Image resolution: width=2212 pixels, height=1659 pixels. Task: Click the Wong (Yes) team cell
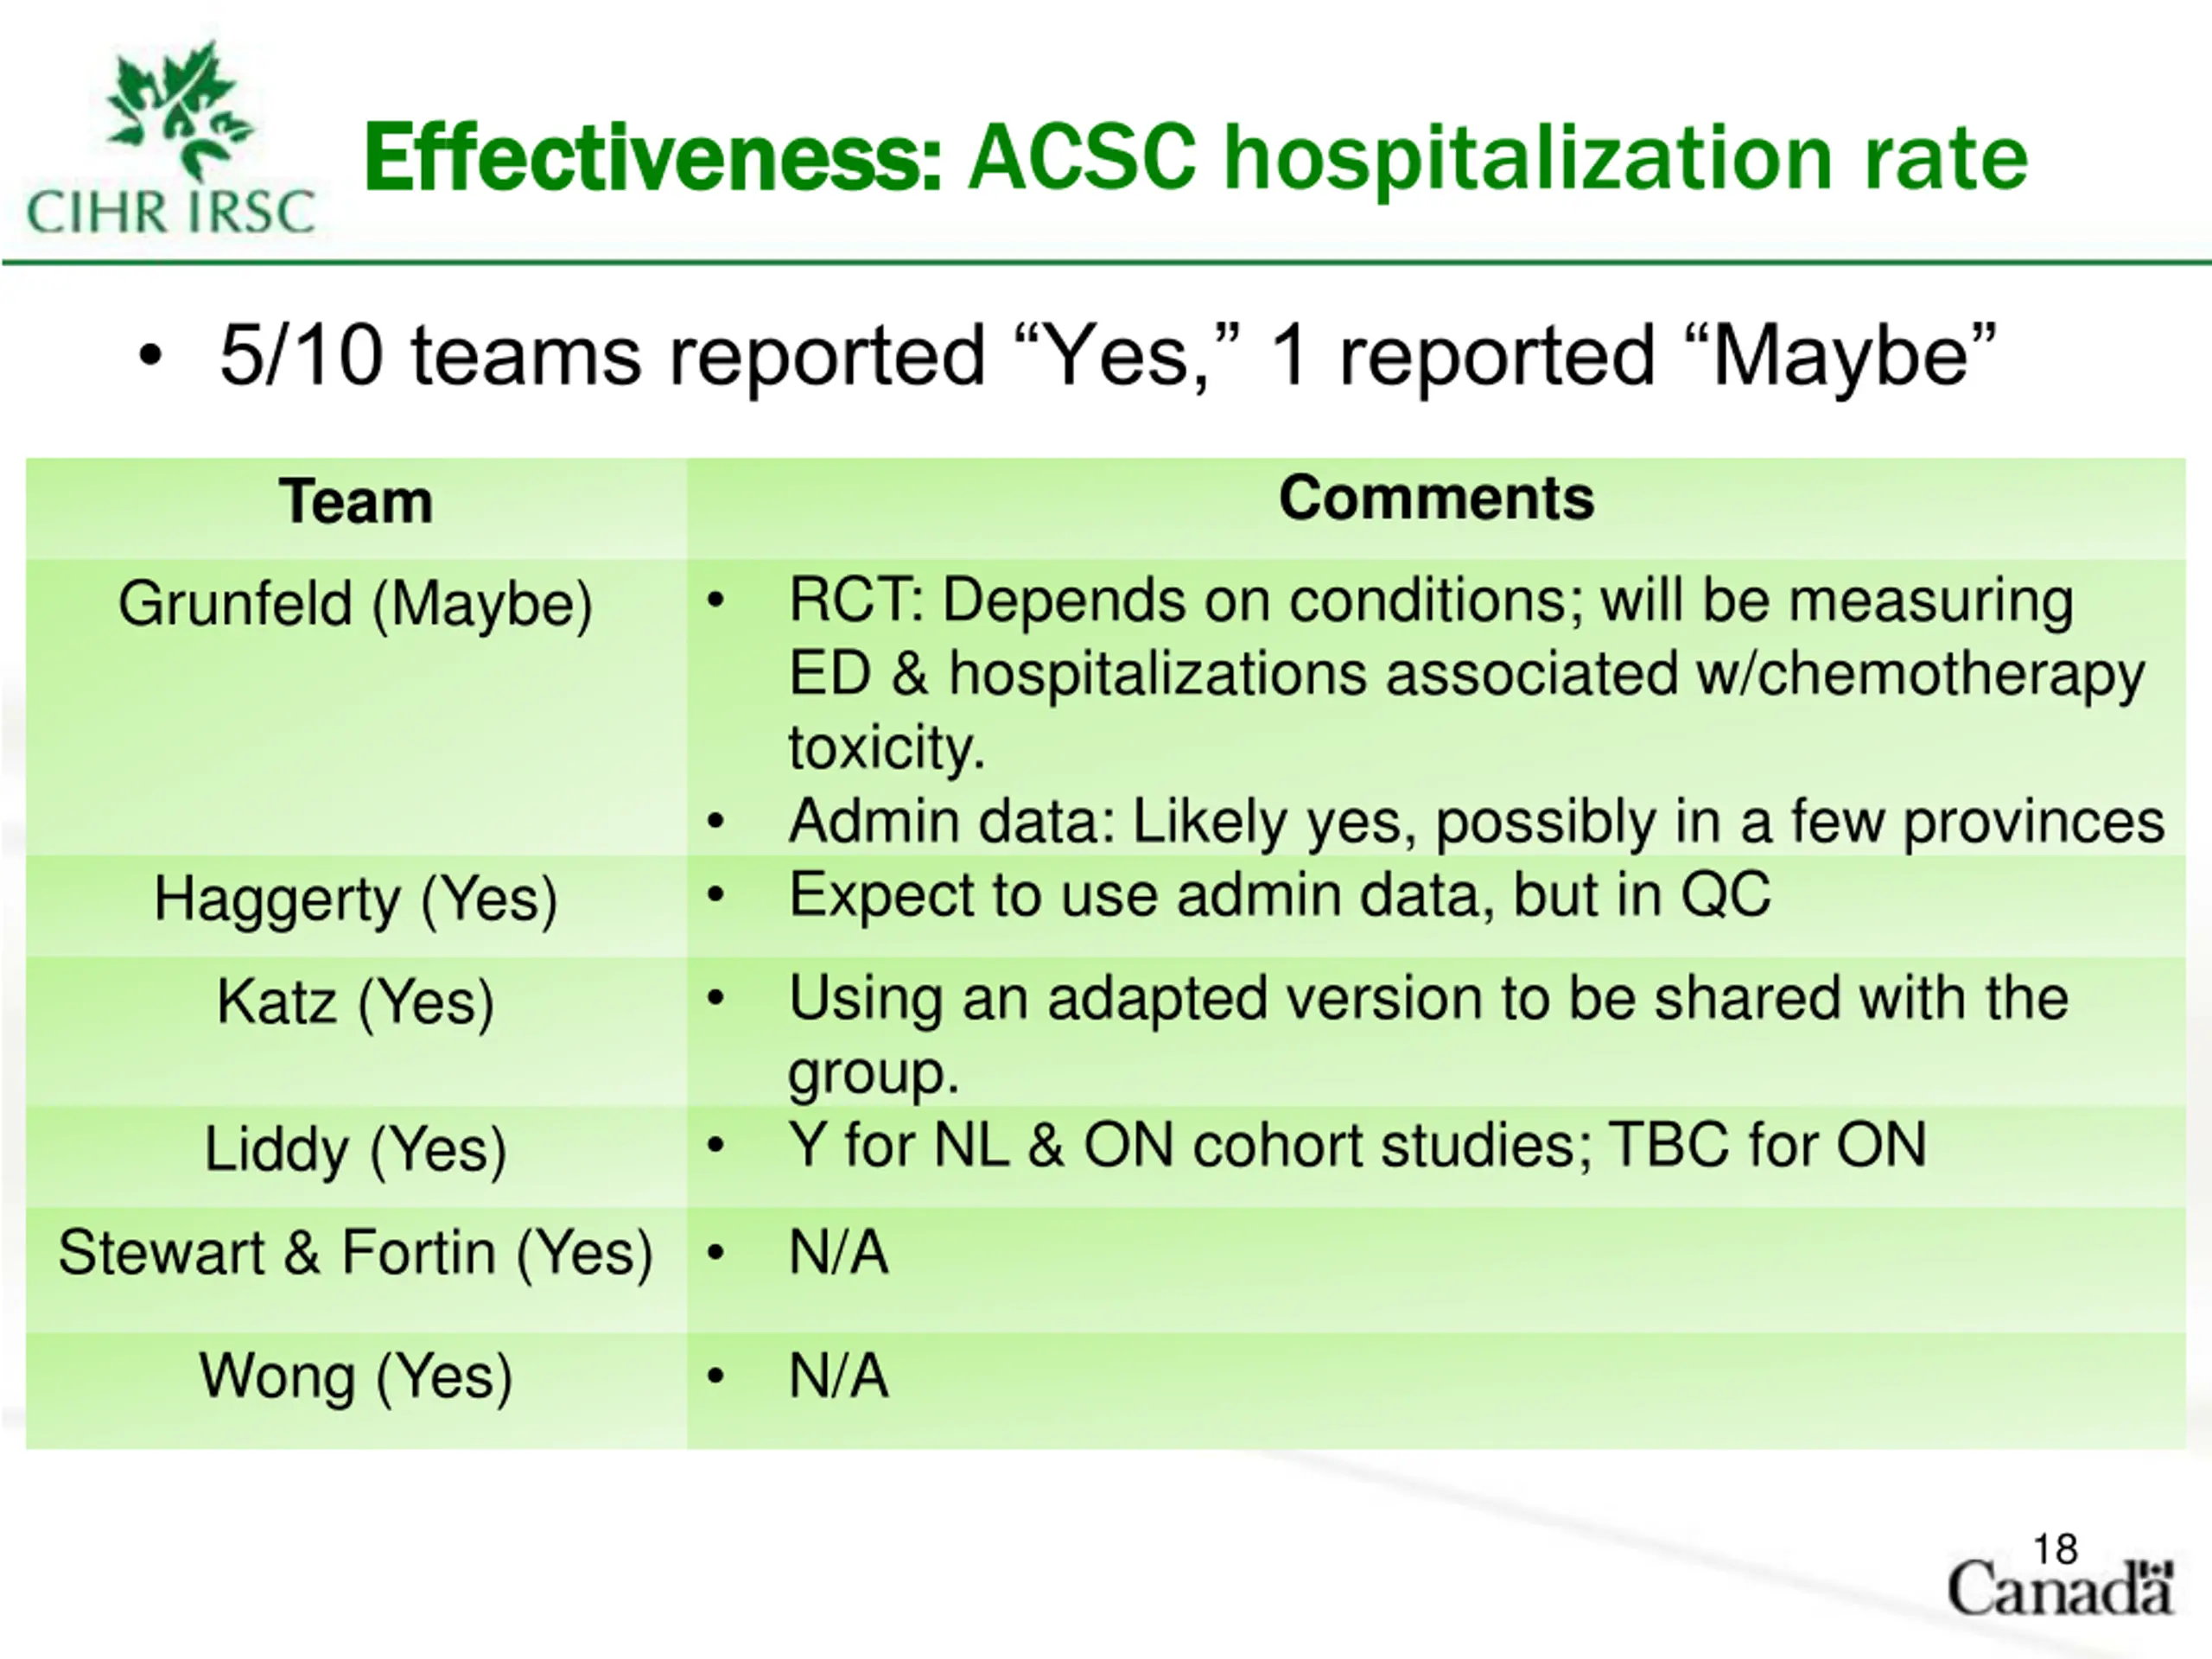[356, 1376]
